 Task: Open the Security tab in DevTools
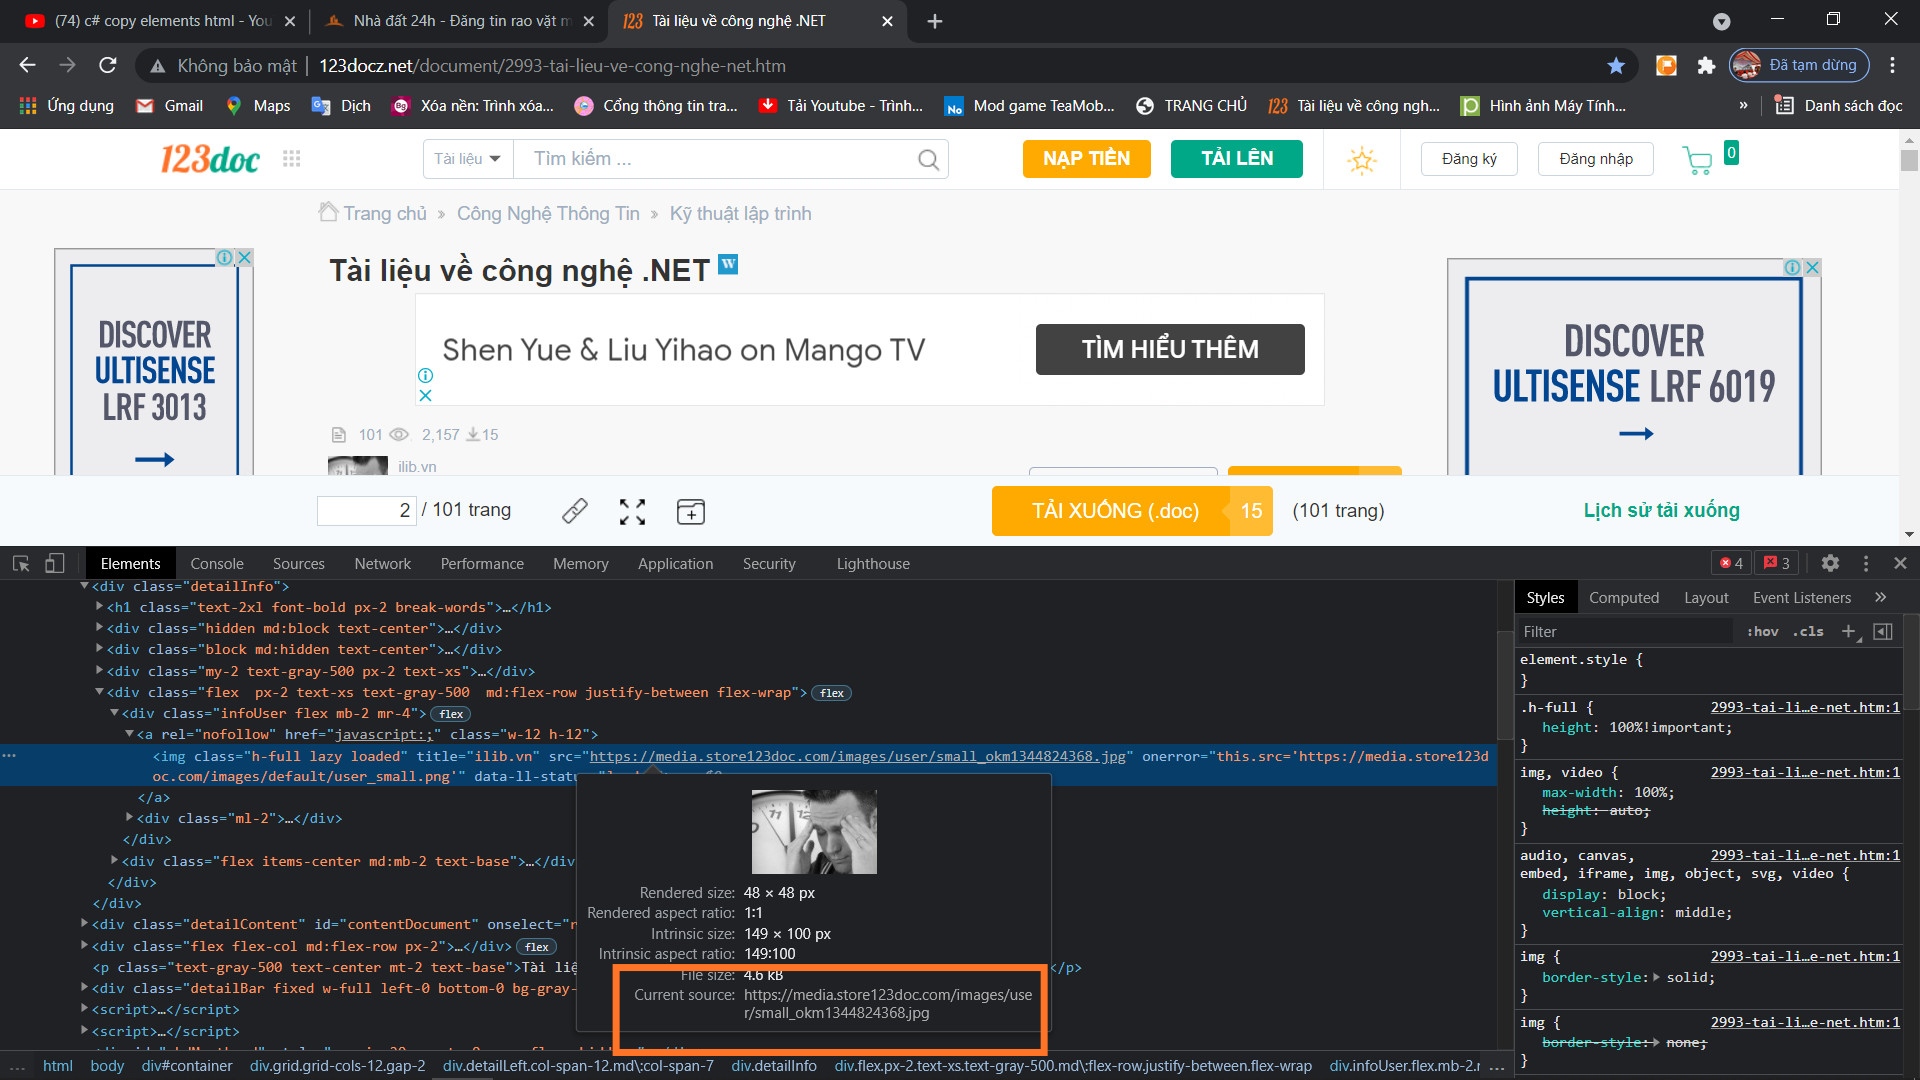(769, 563)
